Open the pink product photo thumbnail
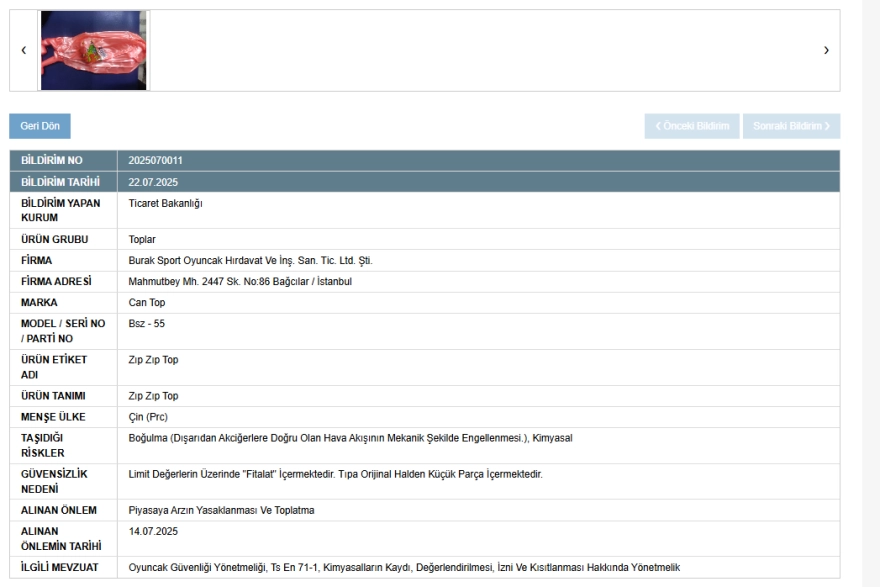880x587 pixels. click(93, 51)
